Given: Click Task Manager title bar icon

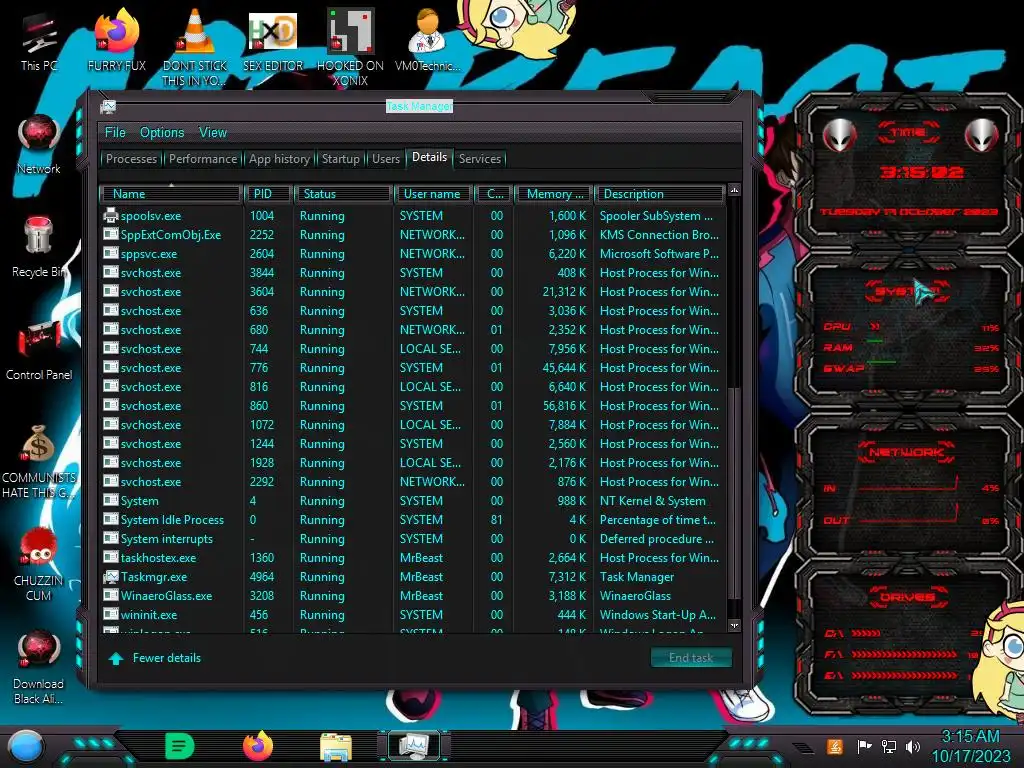Looking at the screenshot, I should coord(108,106).
